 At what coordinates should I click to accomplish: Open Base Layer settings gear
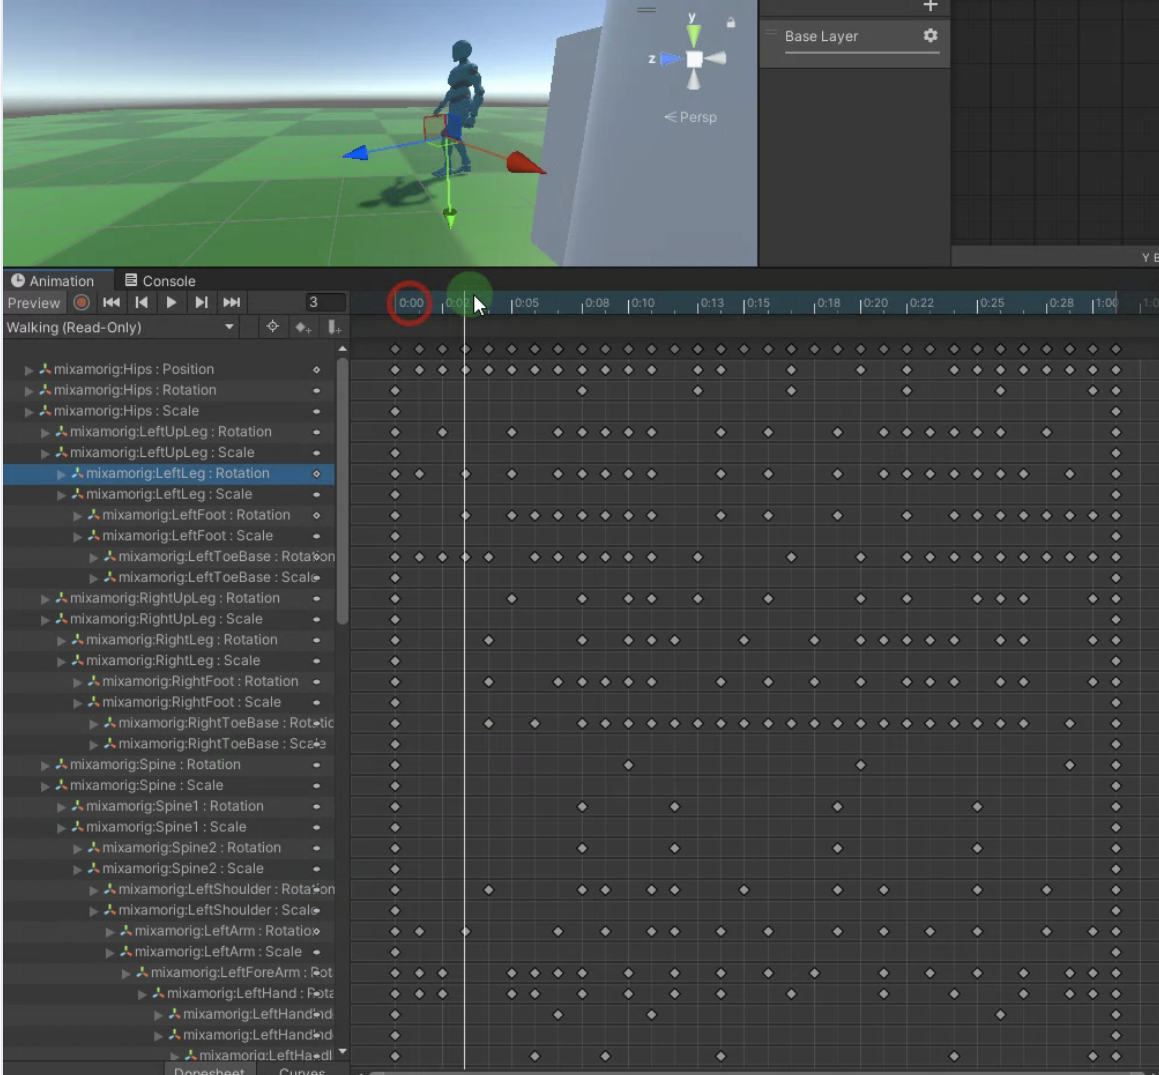(x=931, y=35)
